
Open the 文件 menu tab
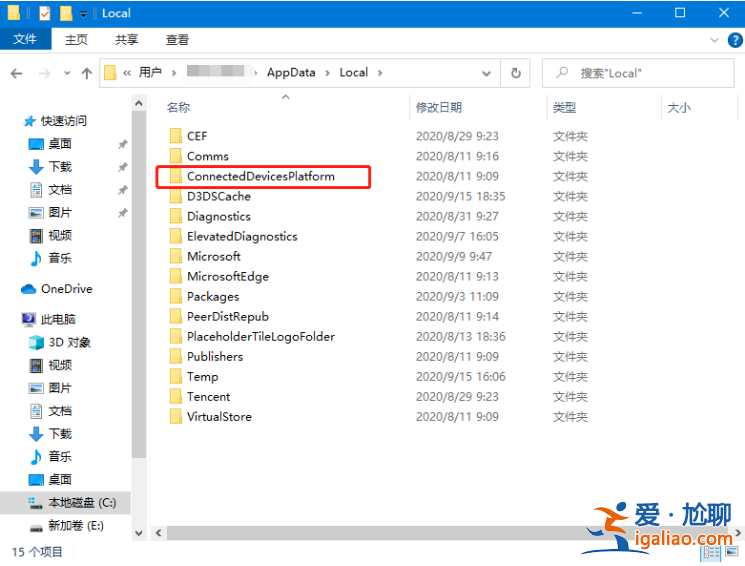(25, 39)
